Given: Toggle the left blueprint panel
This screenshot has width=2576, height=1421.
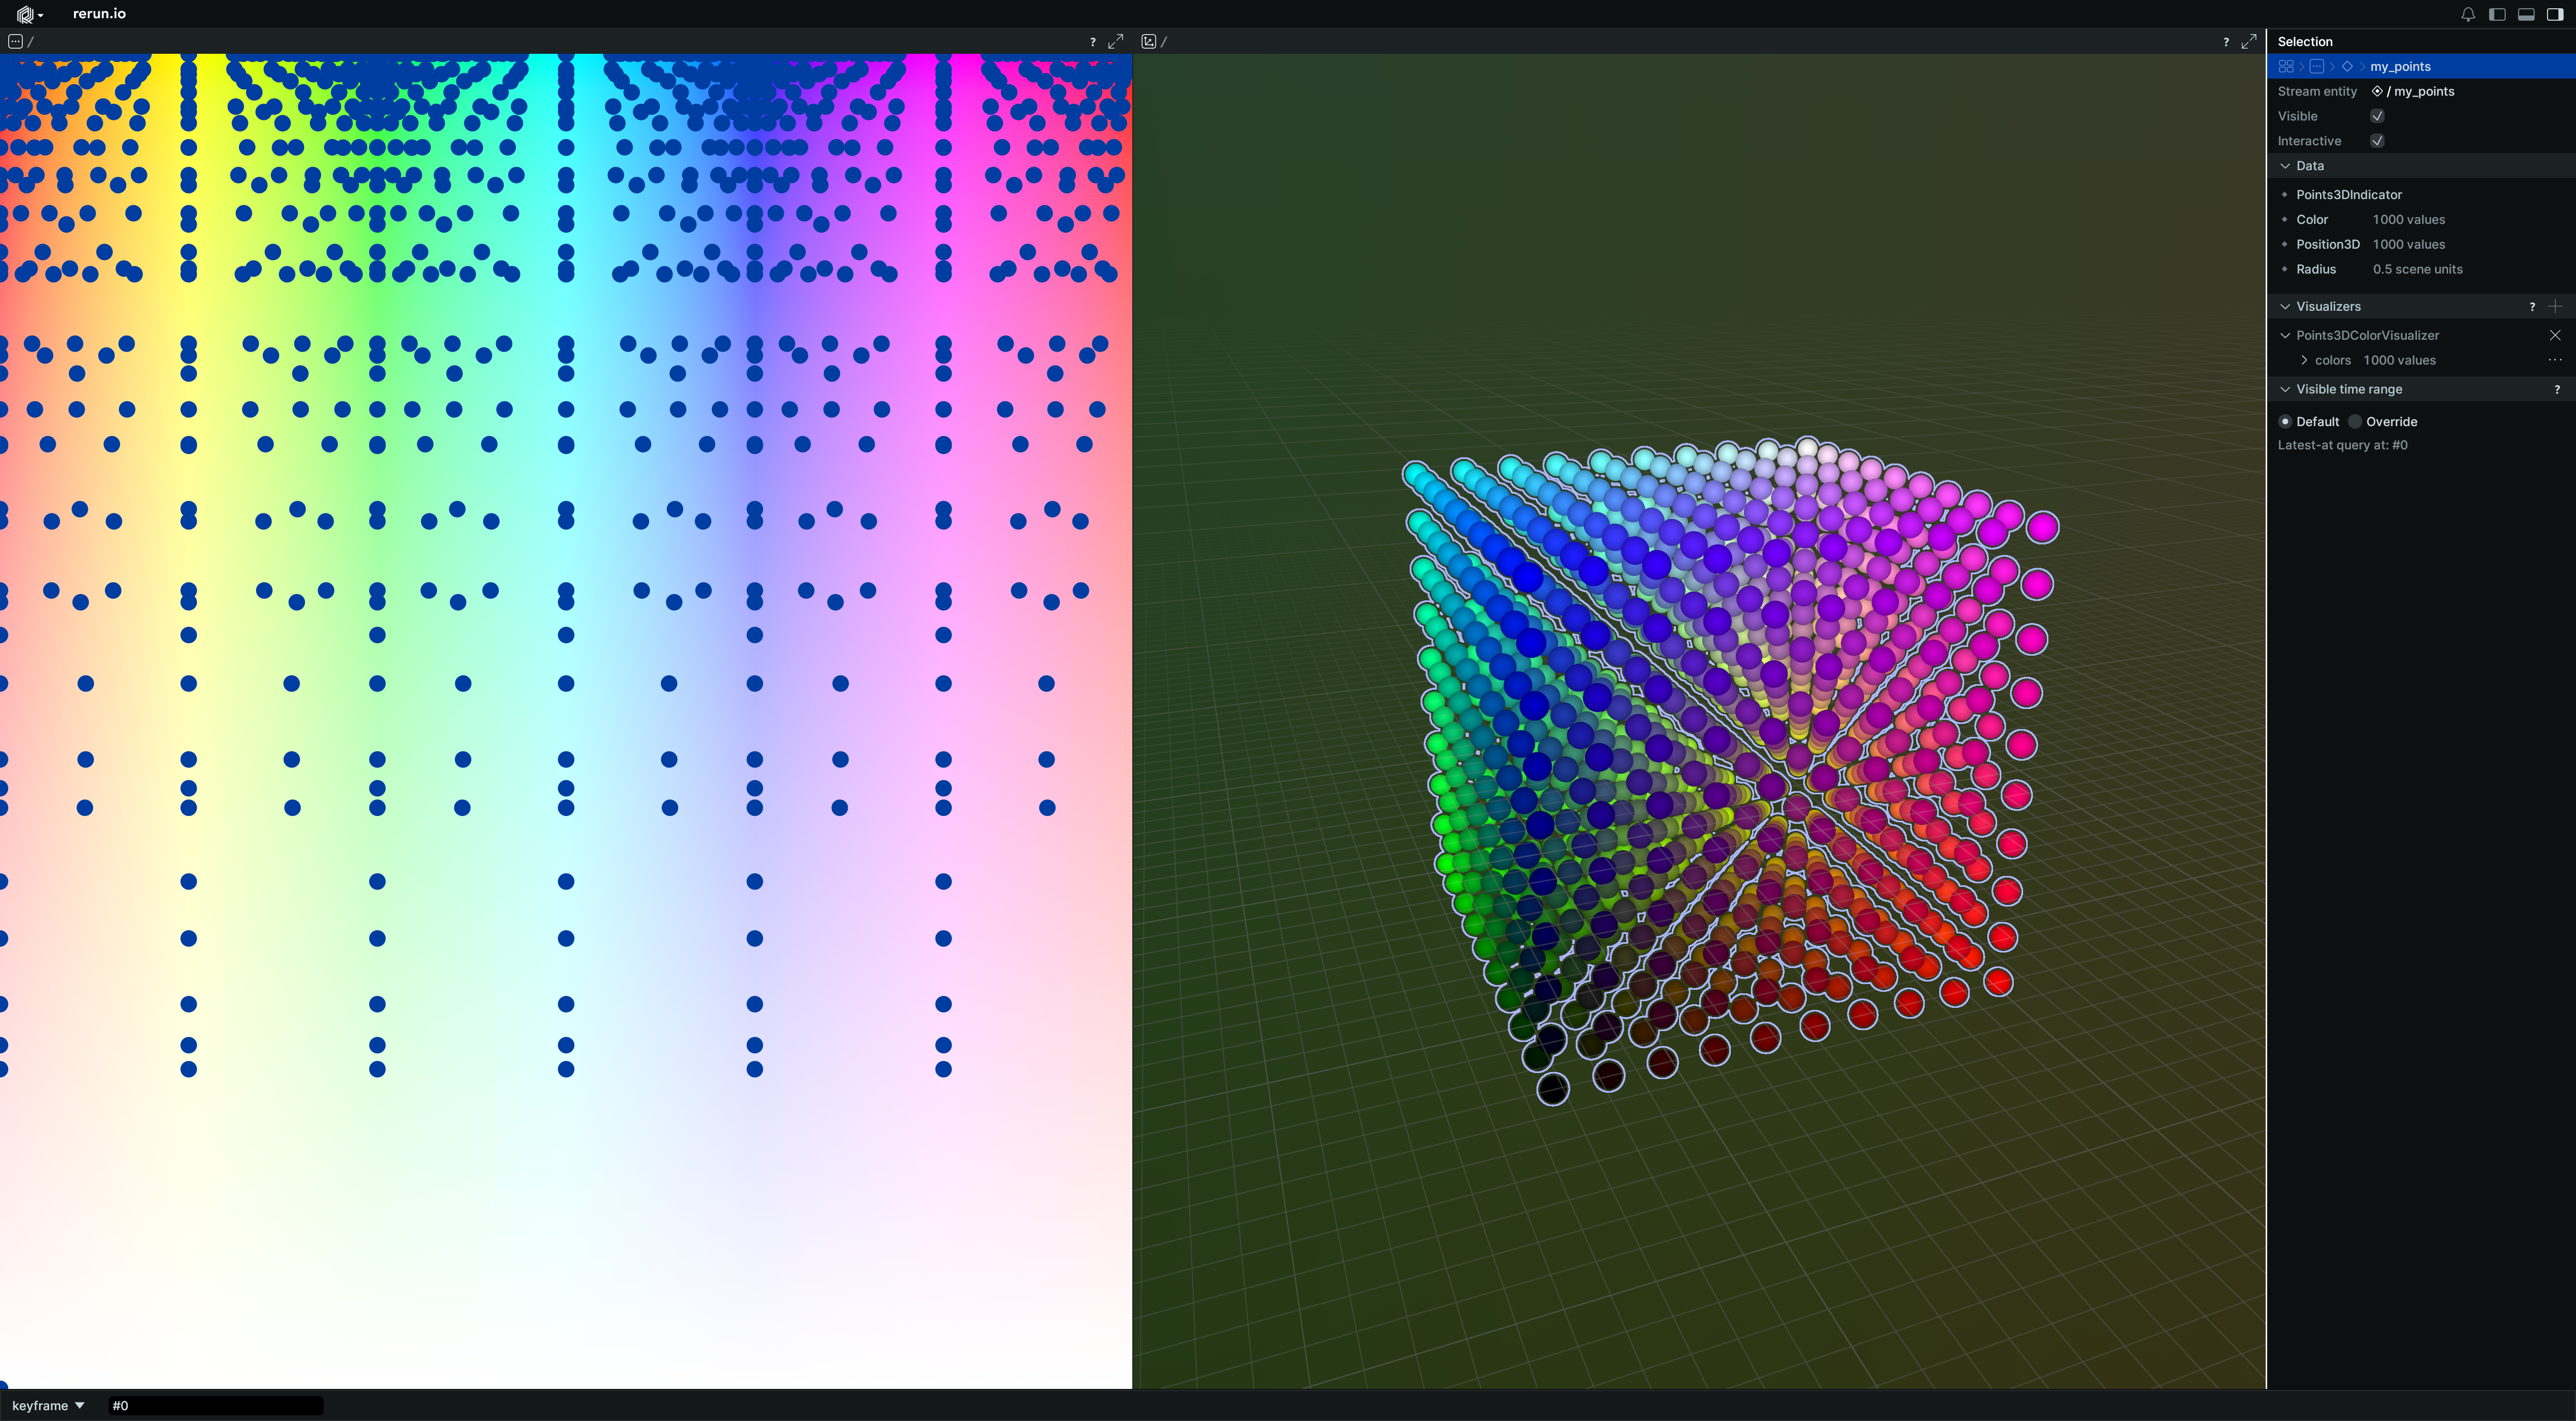Looking at the screenshot, I should [2497, 14].
